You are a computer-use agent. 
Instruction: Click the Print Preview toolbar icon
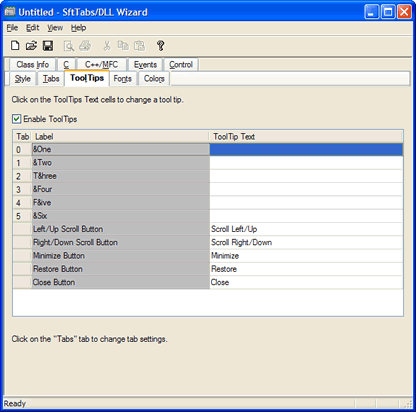tap(69, 46)
